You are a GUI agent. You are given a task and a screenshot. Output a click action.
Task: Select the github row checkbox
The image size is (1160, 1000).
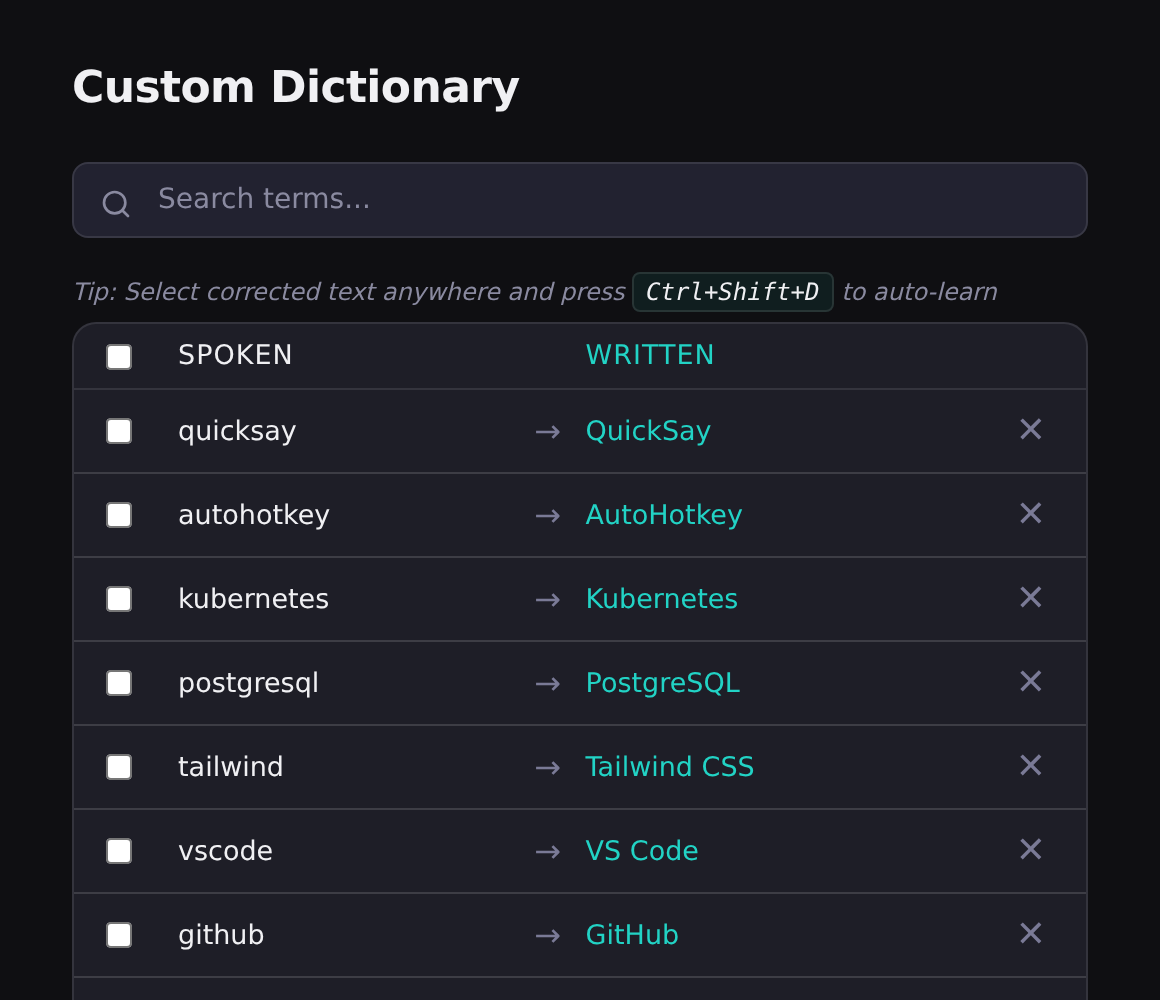(119, 935)
